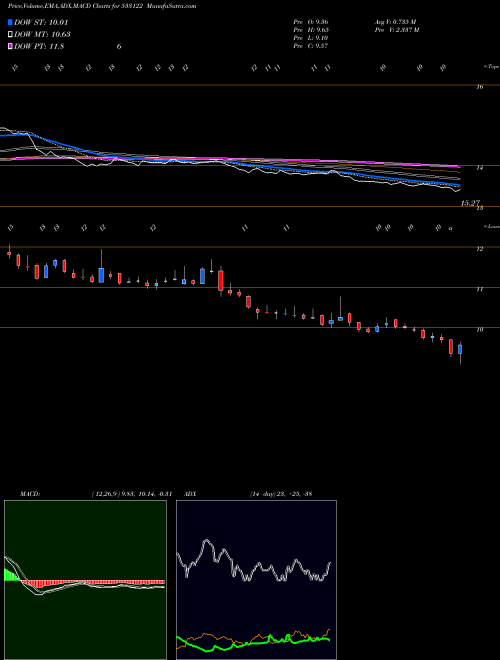Click the 'Pre H: 9.65' value
Image resolution: width=500 pixels, height=660 pixels.
[311, 30]
